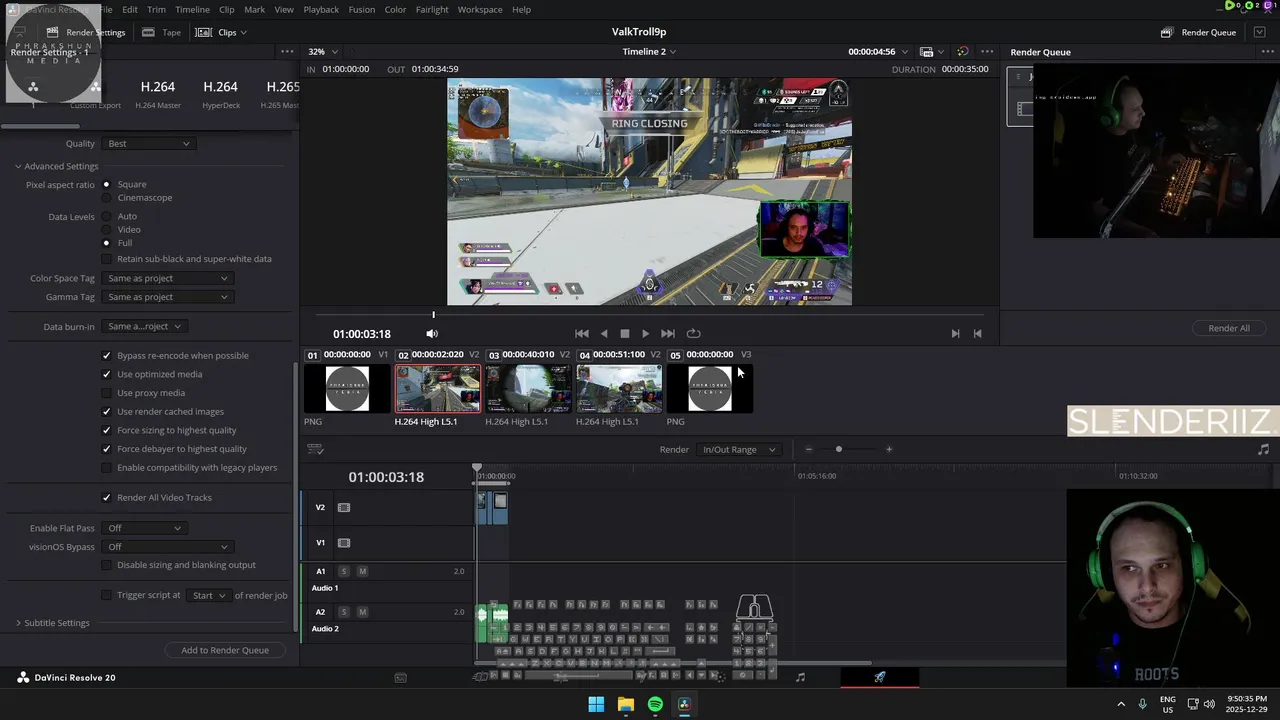Toggle Use optimized media checkbox
This screenshot has width=1280, height=720.
point(107,374)
